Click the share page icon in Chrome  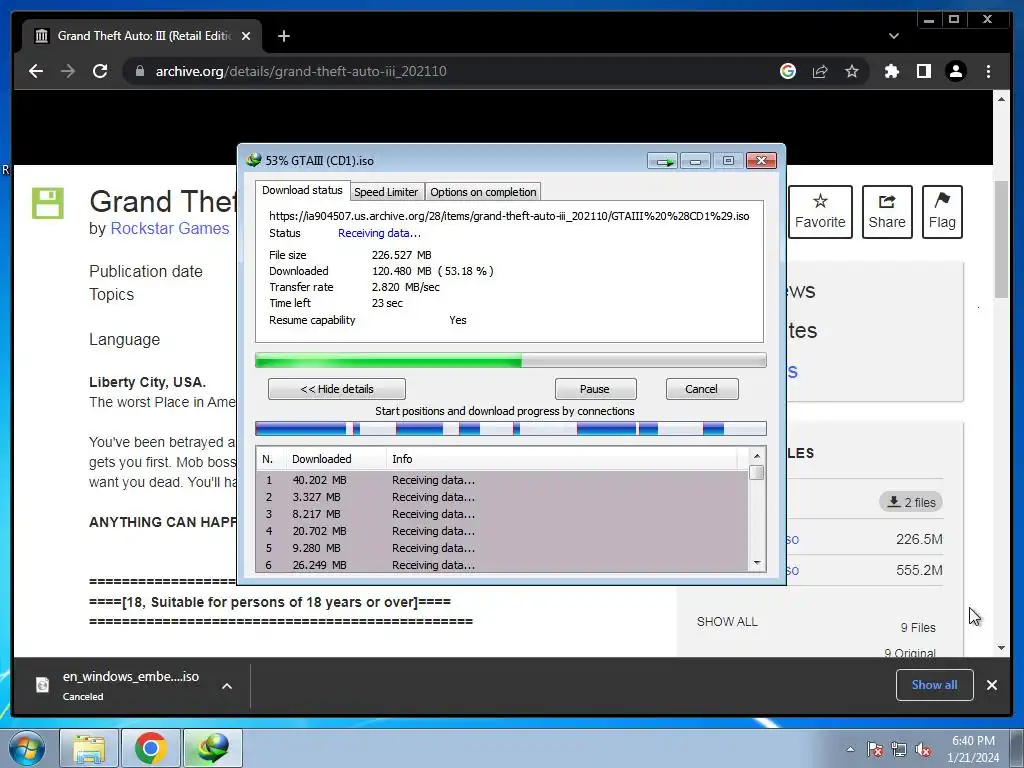(x=820, y=71)
